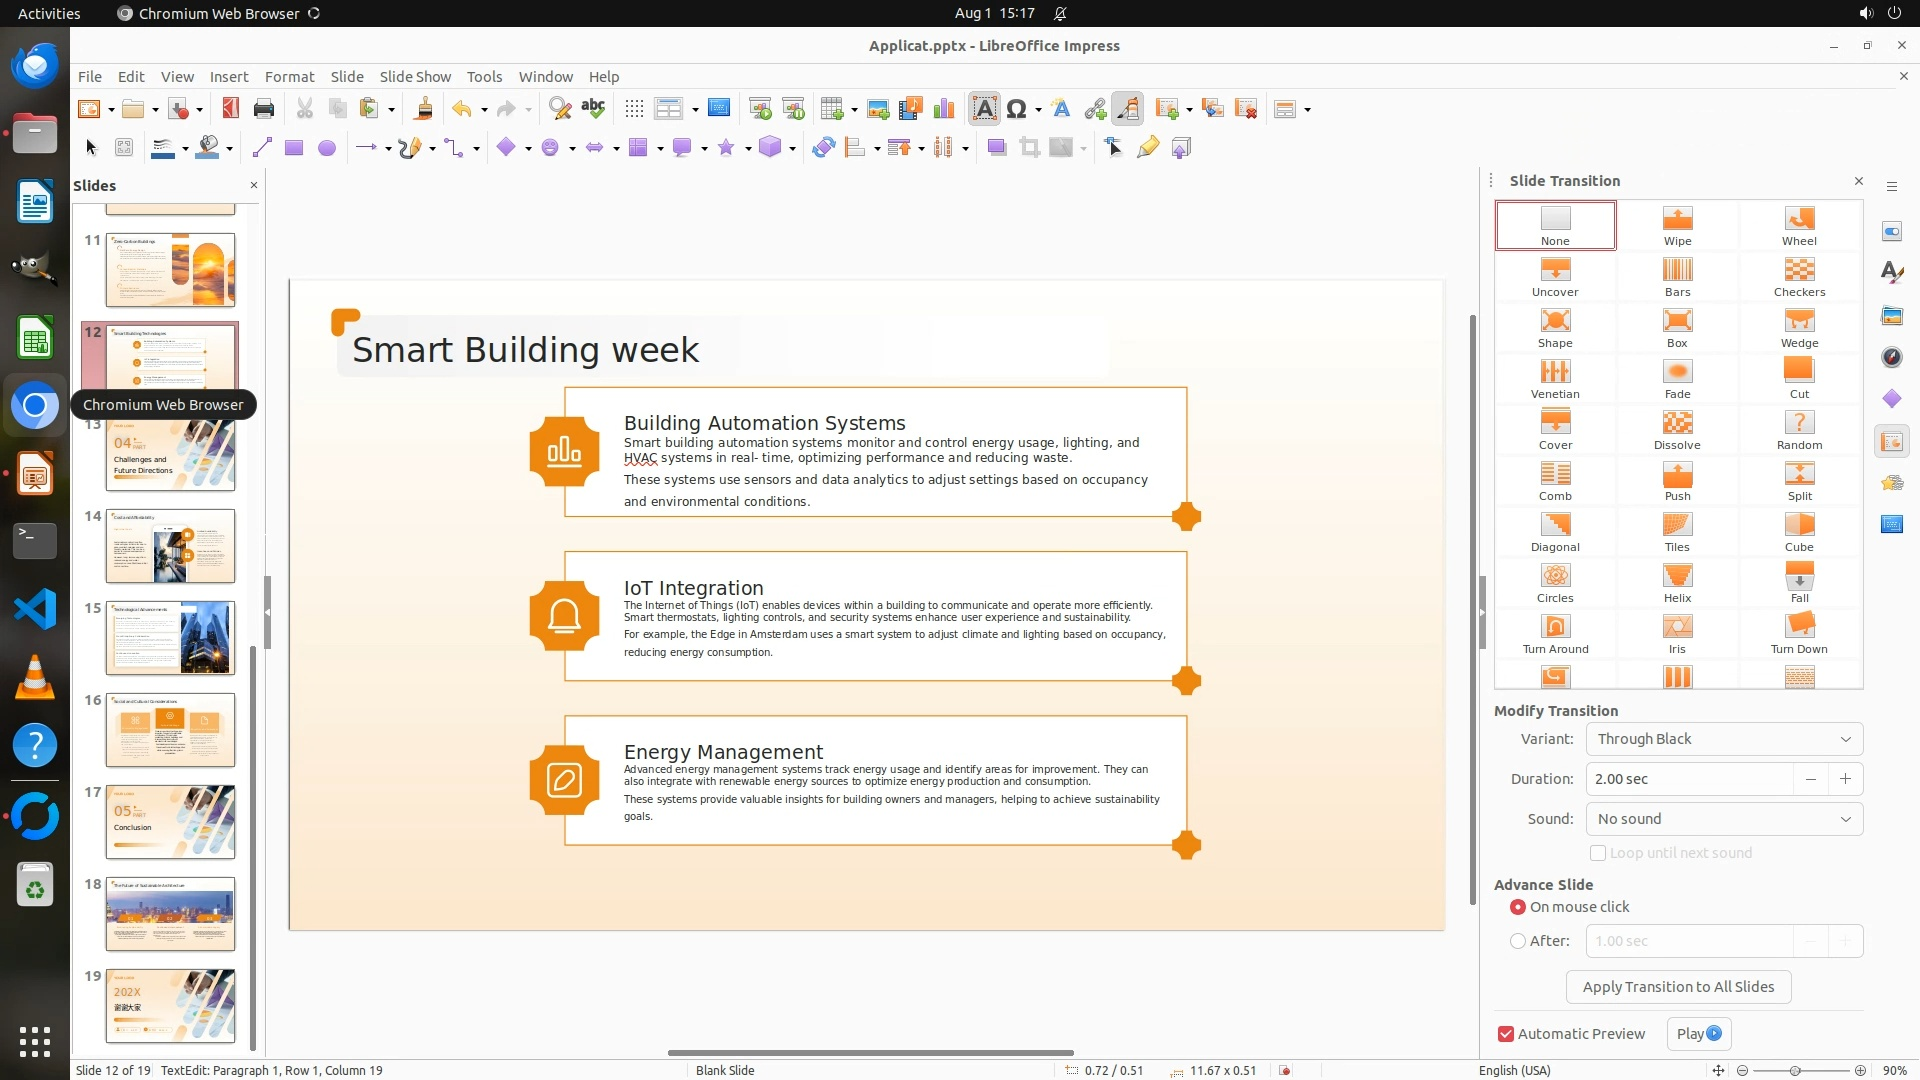1920x1080 pixels.
Task: Choose the Dissolve transition effect
Action: (1677, 430)
